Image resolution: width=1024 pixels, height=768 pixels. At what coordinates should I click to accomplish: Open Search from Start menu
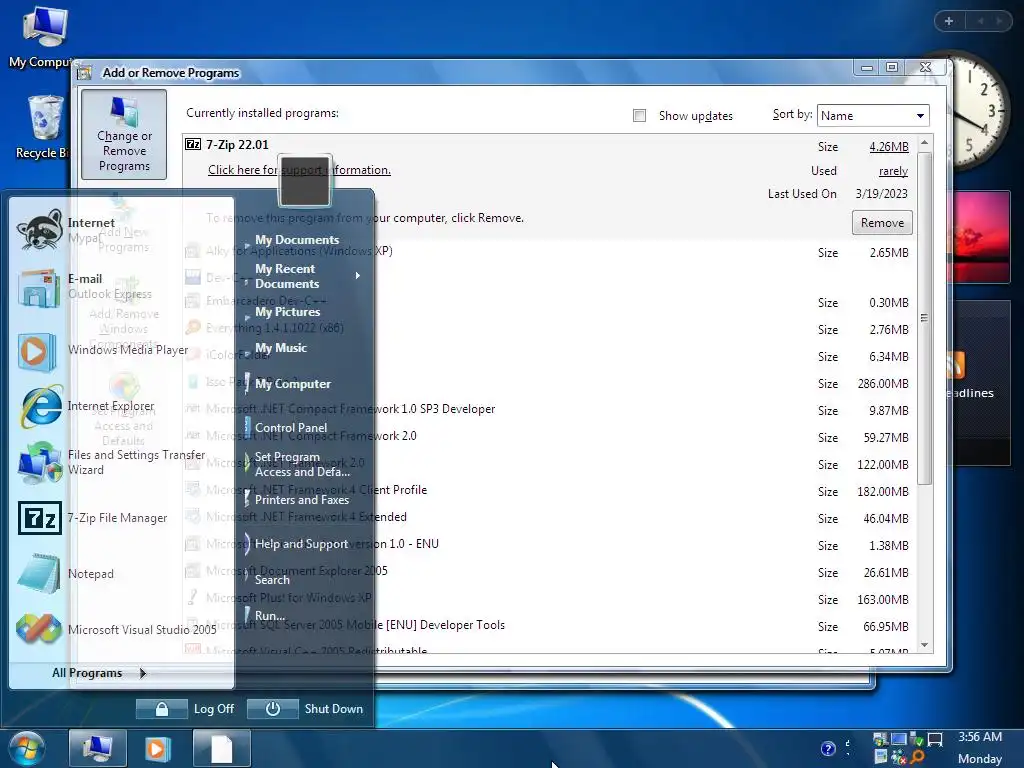[272, 580]
